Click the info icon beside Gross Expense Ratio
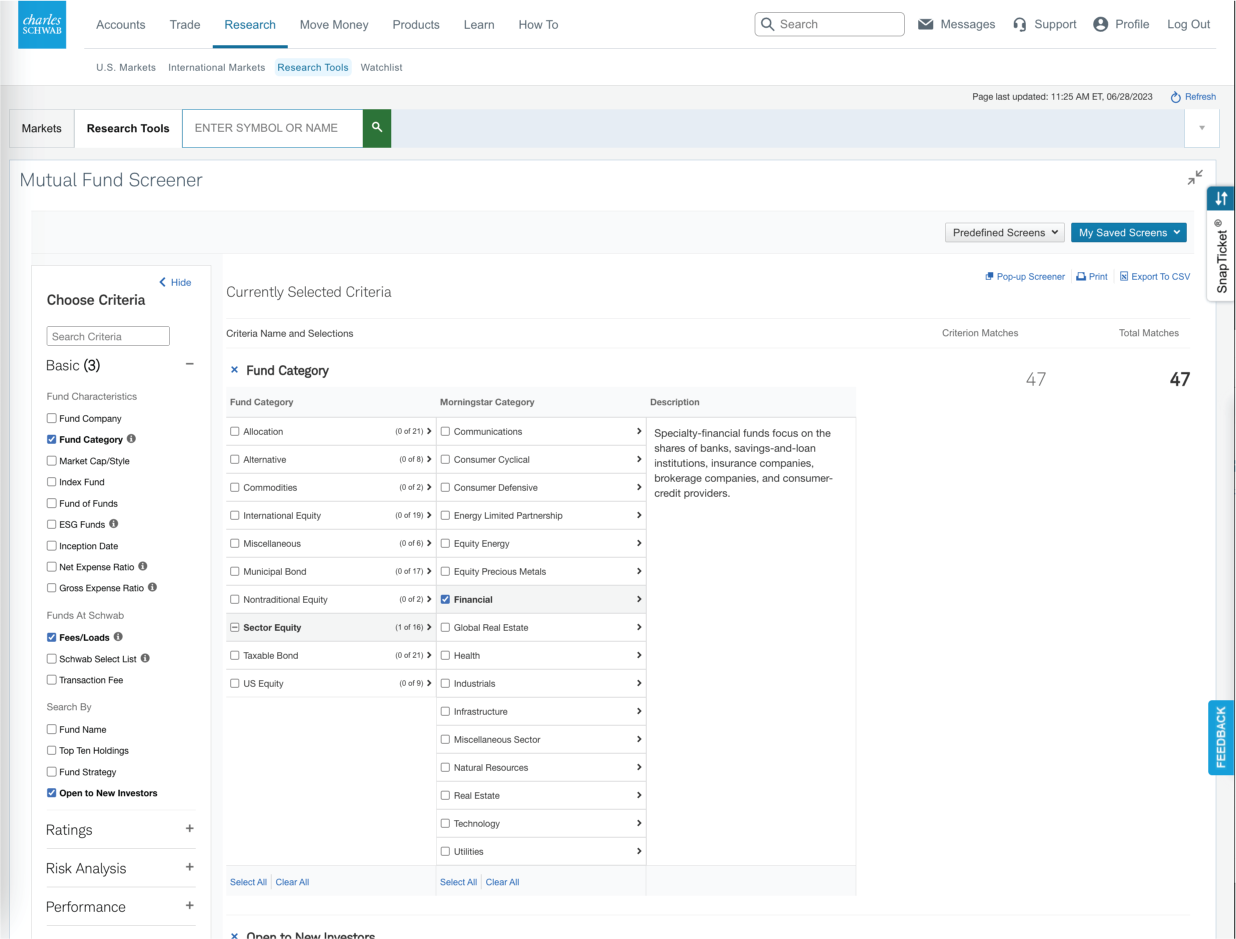This screenshot has height=939, width=1236. pos(153,588)
